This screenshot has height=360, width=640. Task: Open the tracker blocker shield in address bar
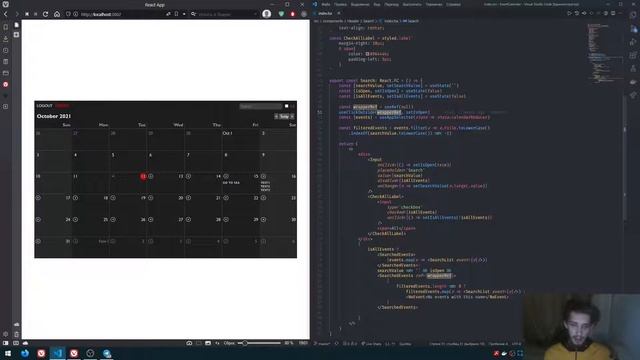coord(68,14)
